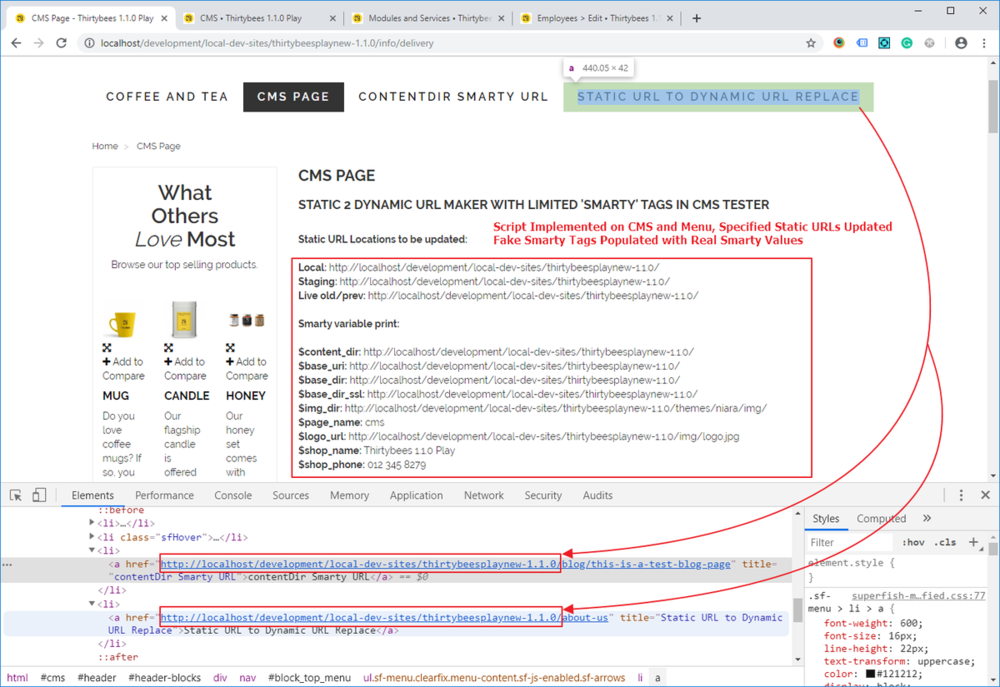Expand the collapsed sfHover li node
Viewport: 1000px width, 687px height.
coord(93,537)
